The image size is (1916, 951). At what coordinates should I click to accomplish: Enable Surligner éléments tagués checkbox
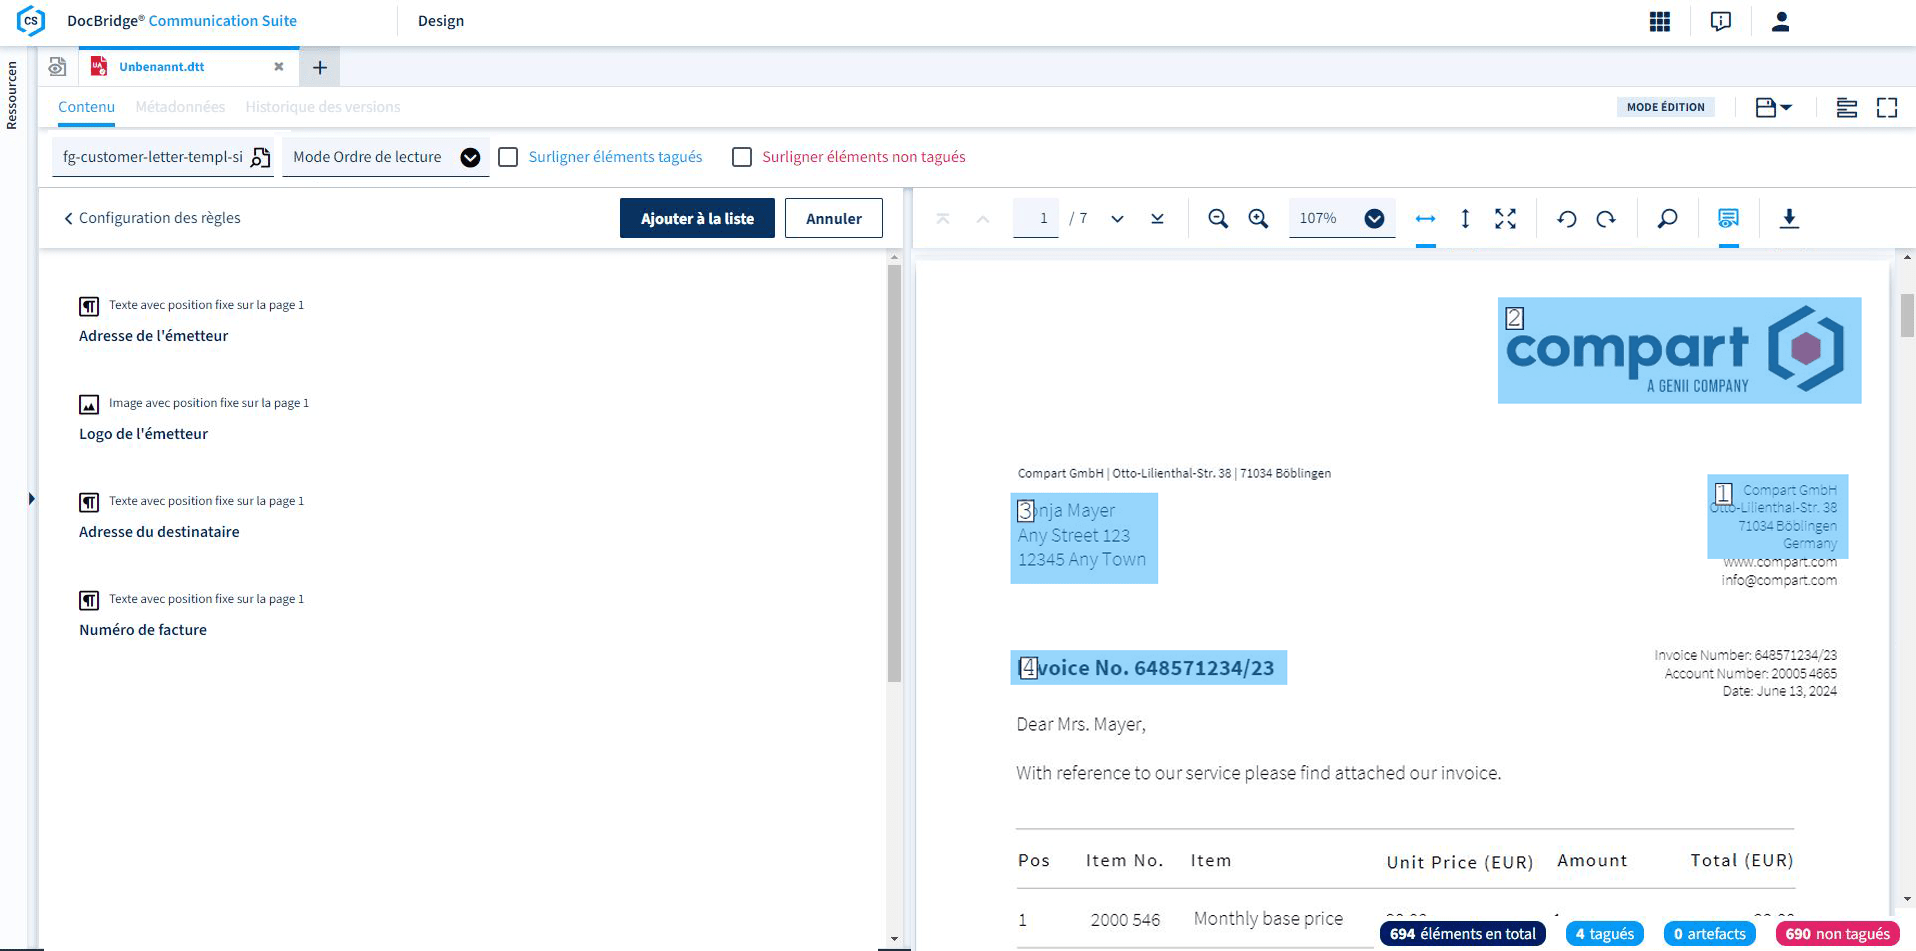point(508,157)
